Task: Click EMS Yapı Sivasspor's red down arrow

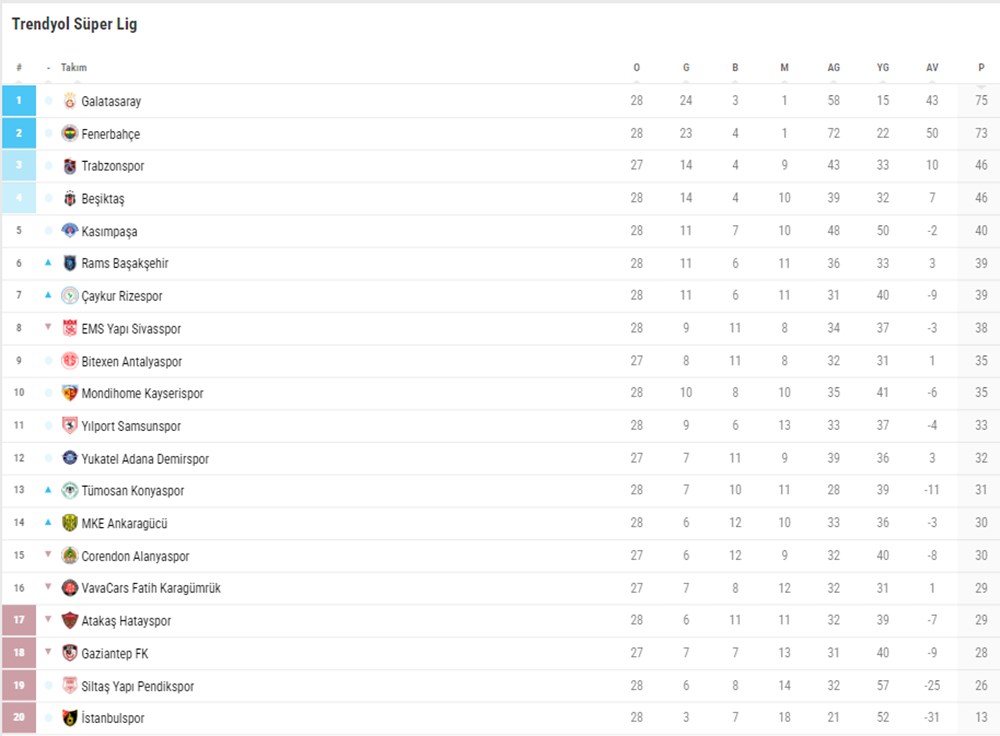Action: 48,328
